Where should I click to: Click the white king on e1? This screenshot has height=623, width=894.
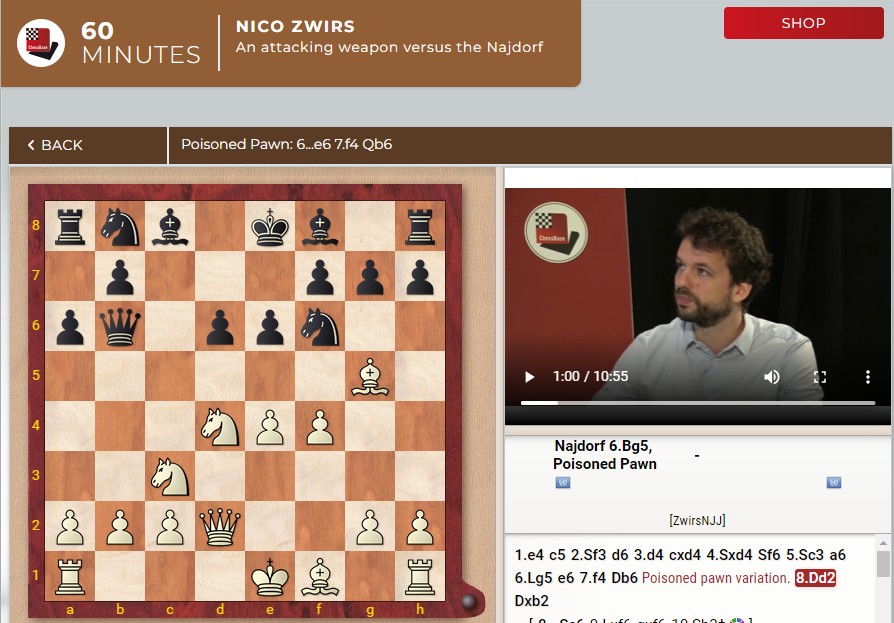270,576
